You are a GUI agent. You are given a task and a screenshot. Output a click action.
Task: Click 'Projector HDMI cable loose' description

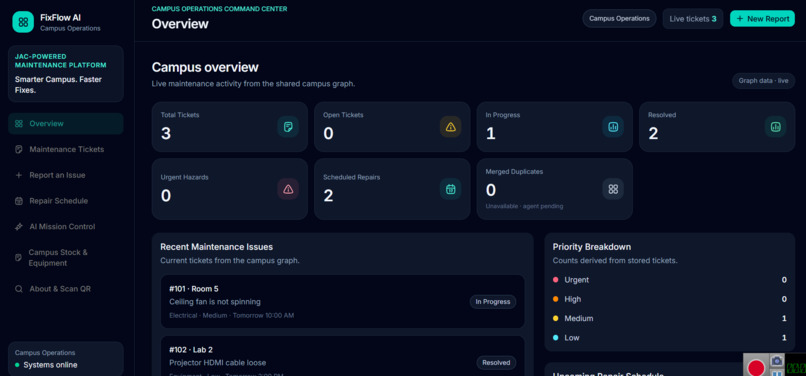(x=217, y=363)
